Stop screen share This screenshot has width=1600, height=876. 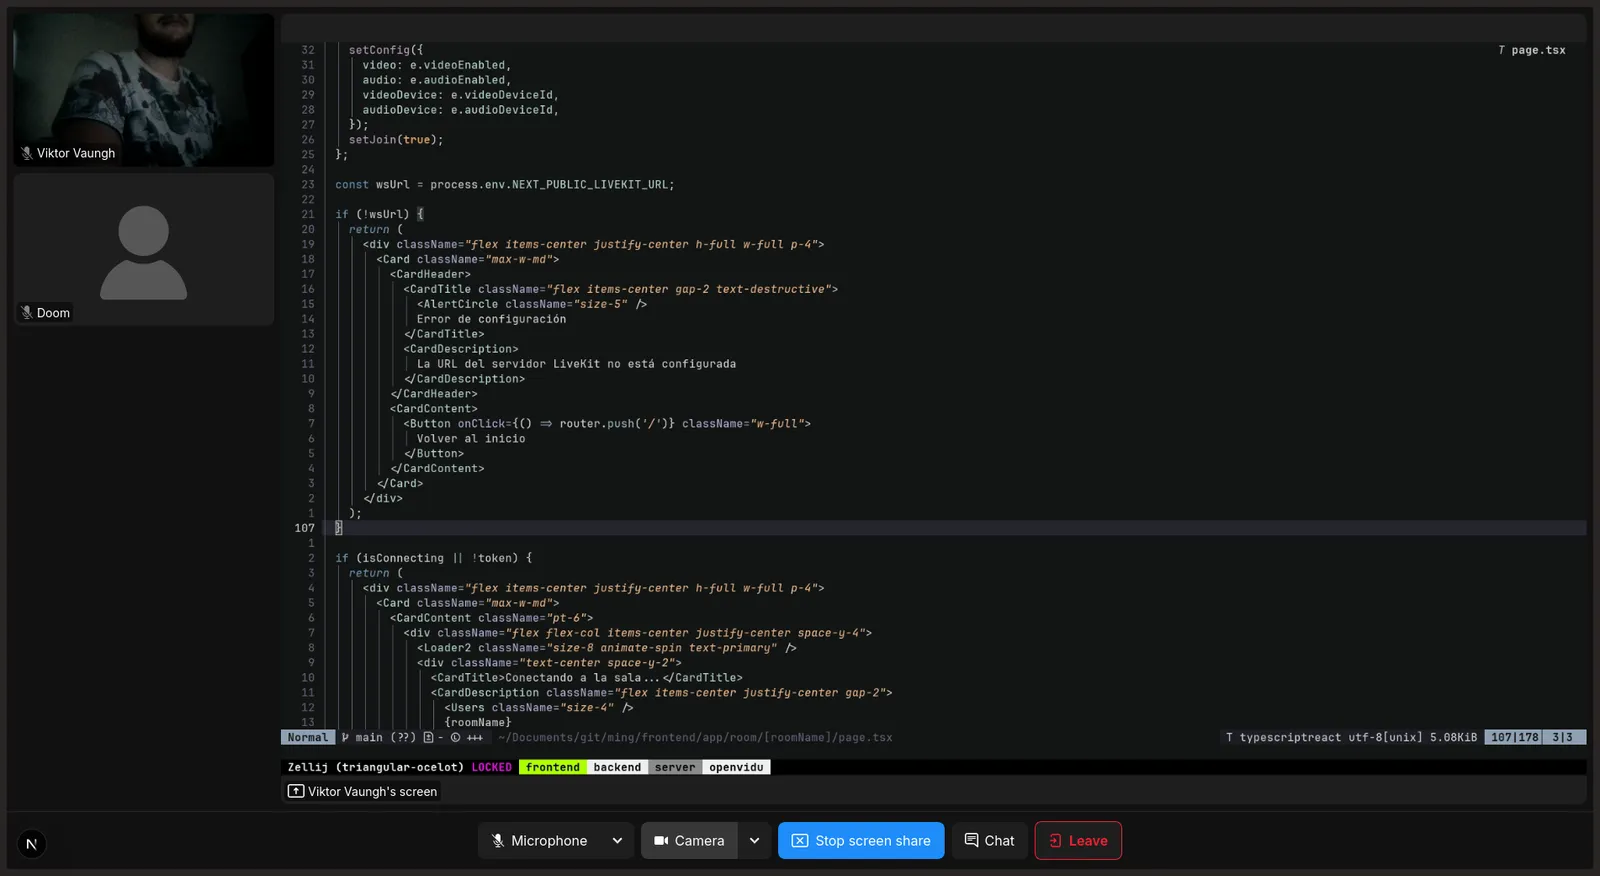point(861,841)
